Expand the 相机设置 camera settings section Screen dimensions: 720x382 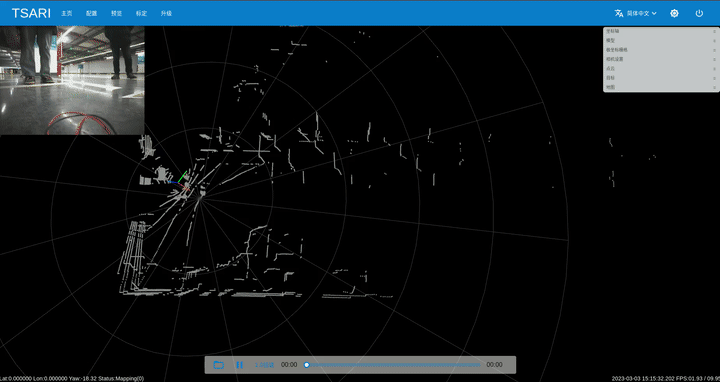coord(661,59)
